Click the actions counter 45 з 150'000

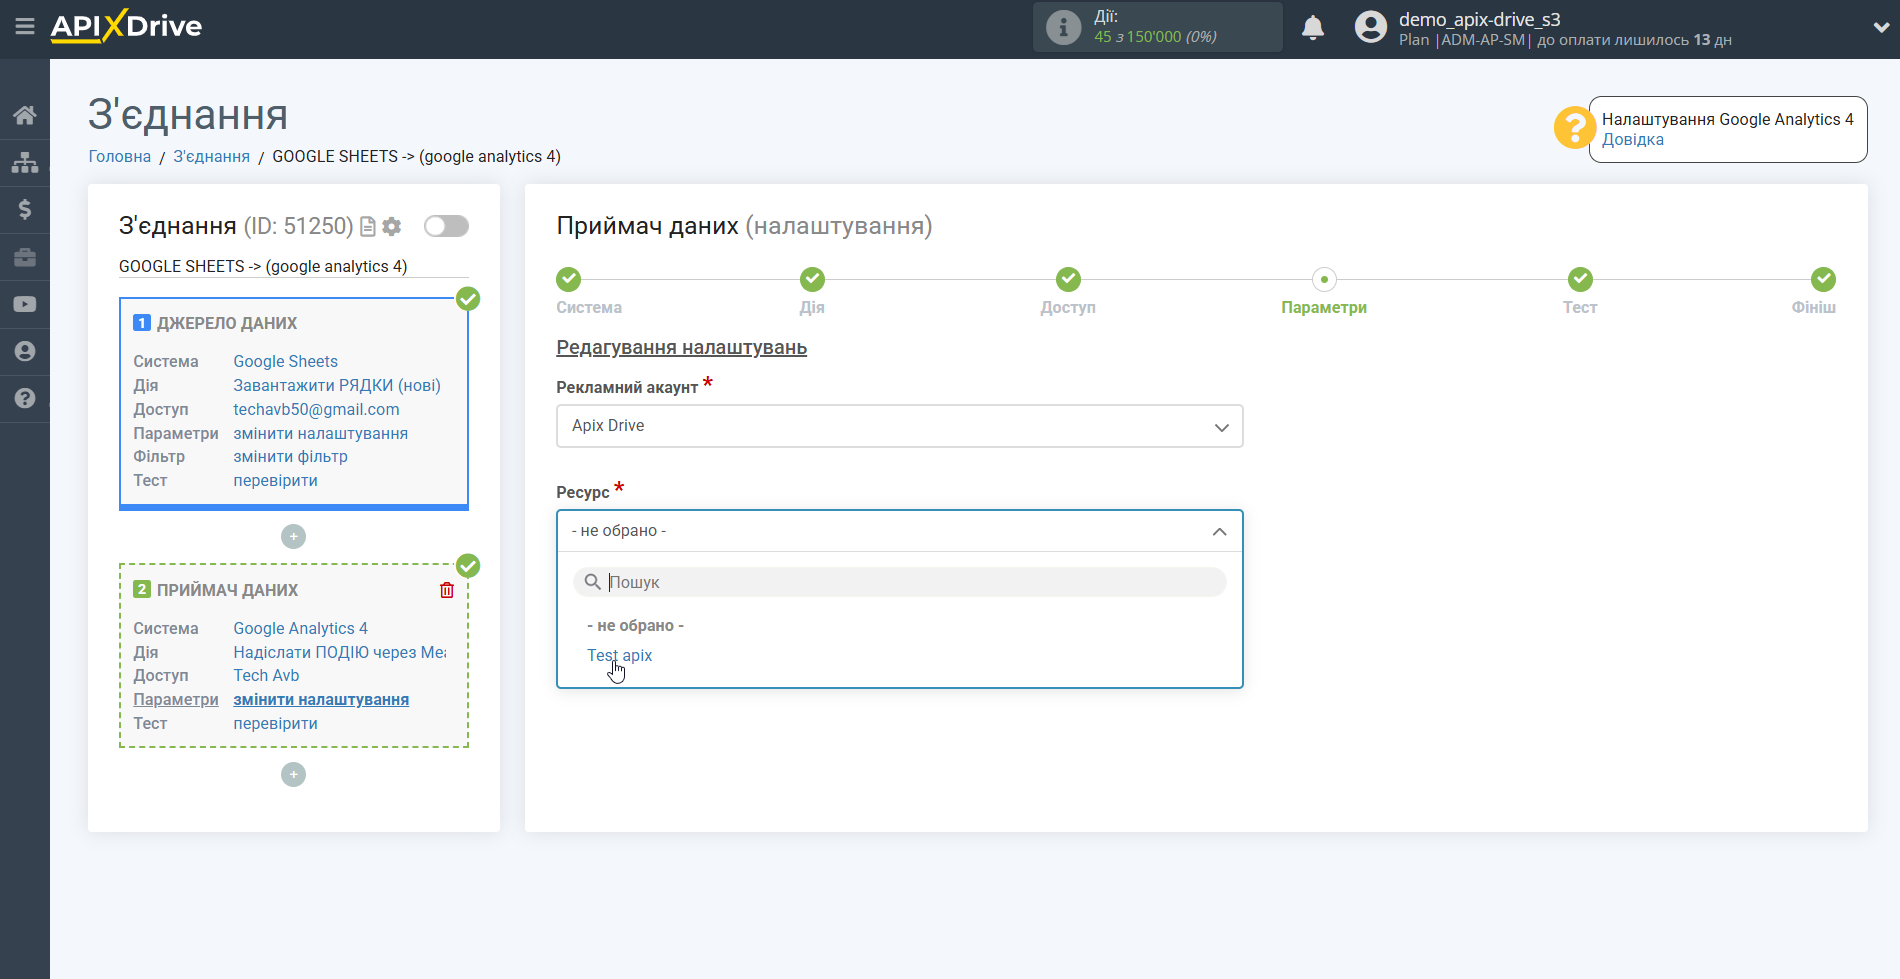coord(1155,37)
